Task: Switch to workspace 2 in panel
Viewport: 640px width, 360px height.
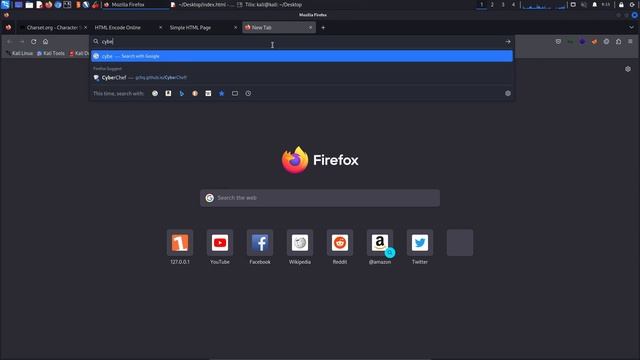Action: click(x=492, y=5)
